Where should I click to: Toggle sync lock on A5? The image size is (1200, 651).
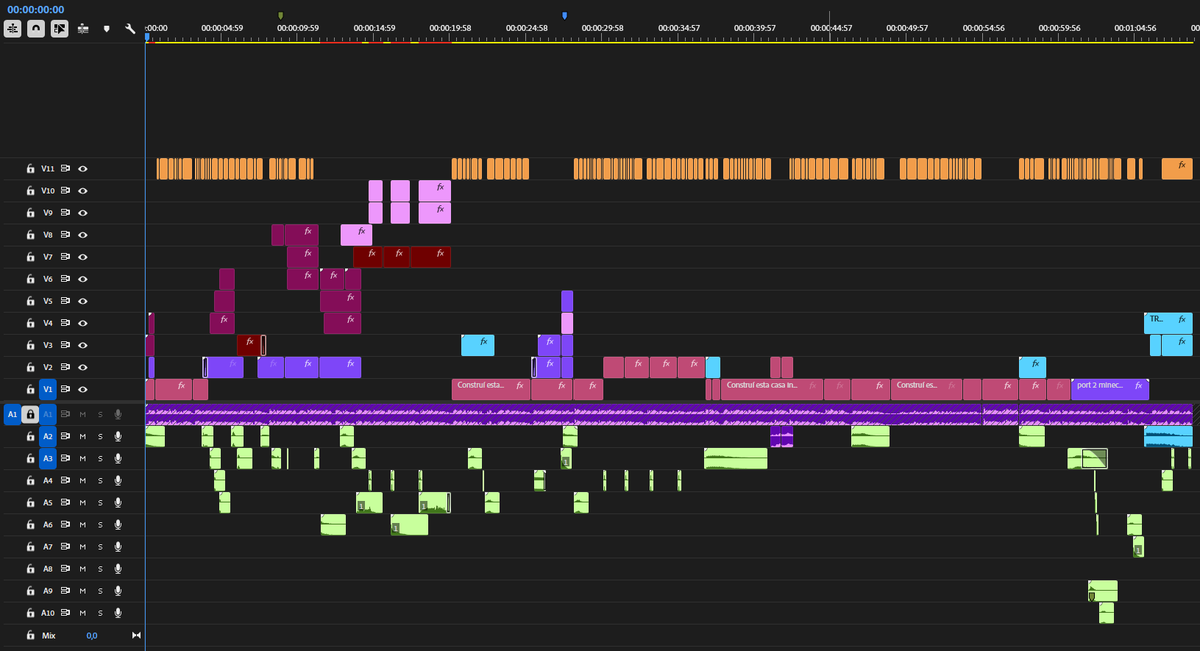(65, 502)
